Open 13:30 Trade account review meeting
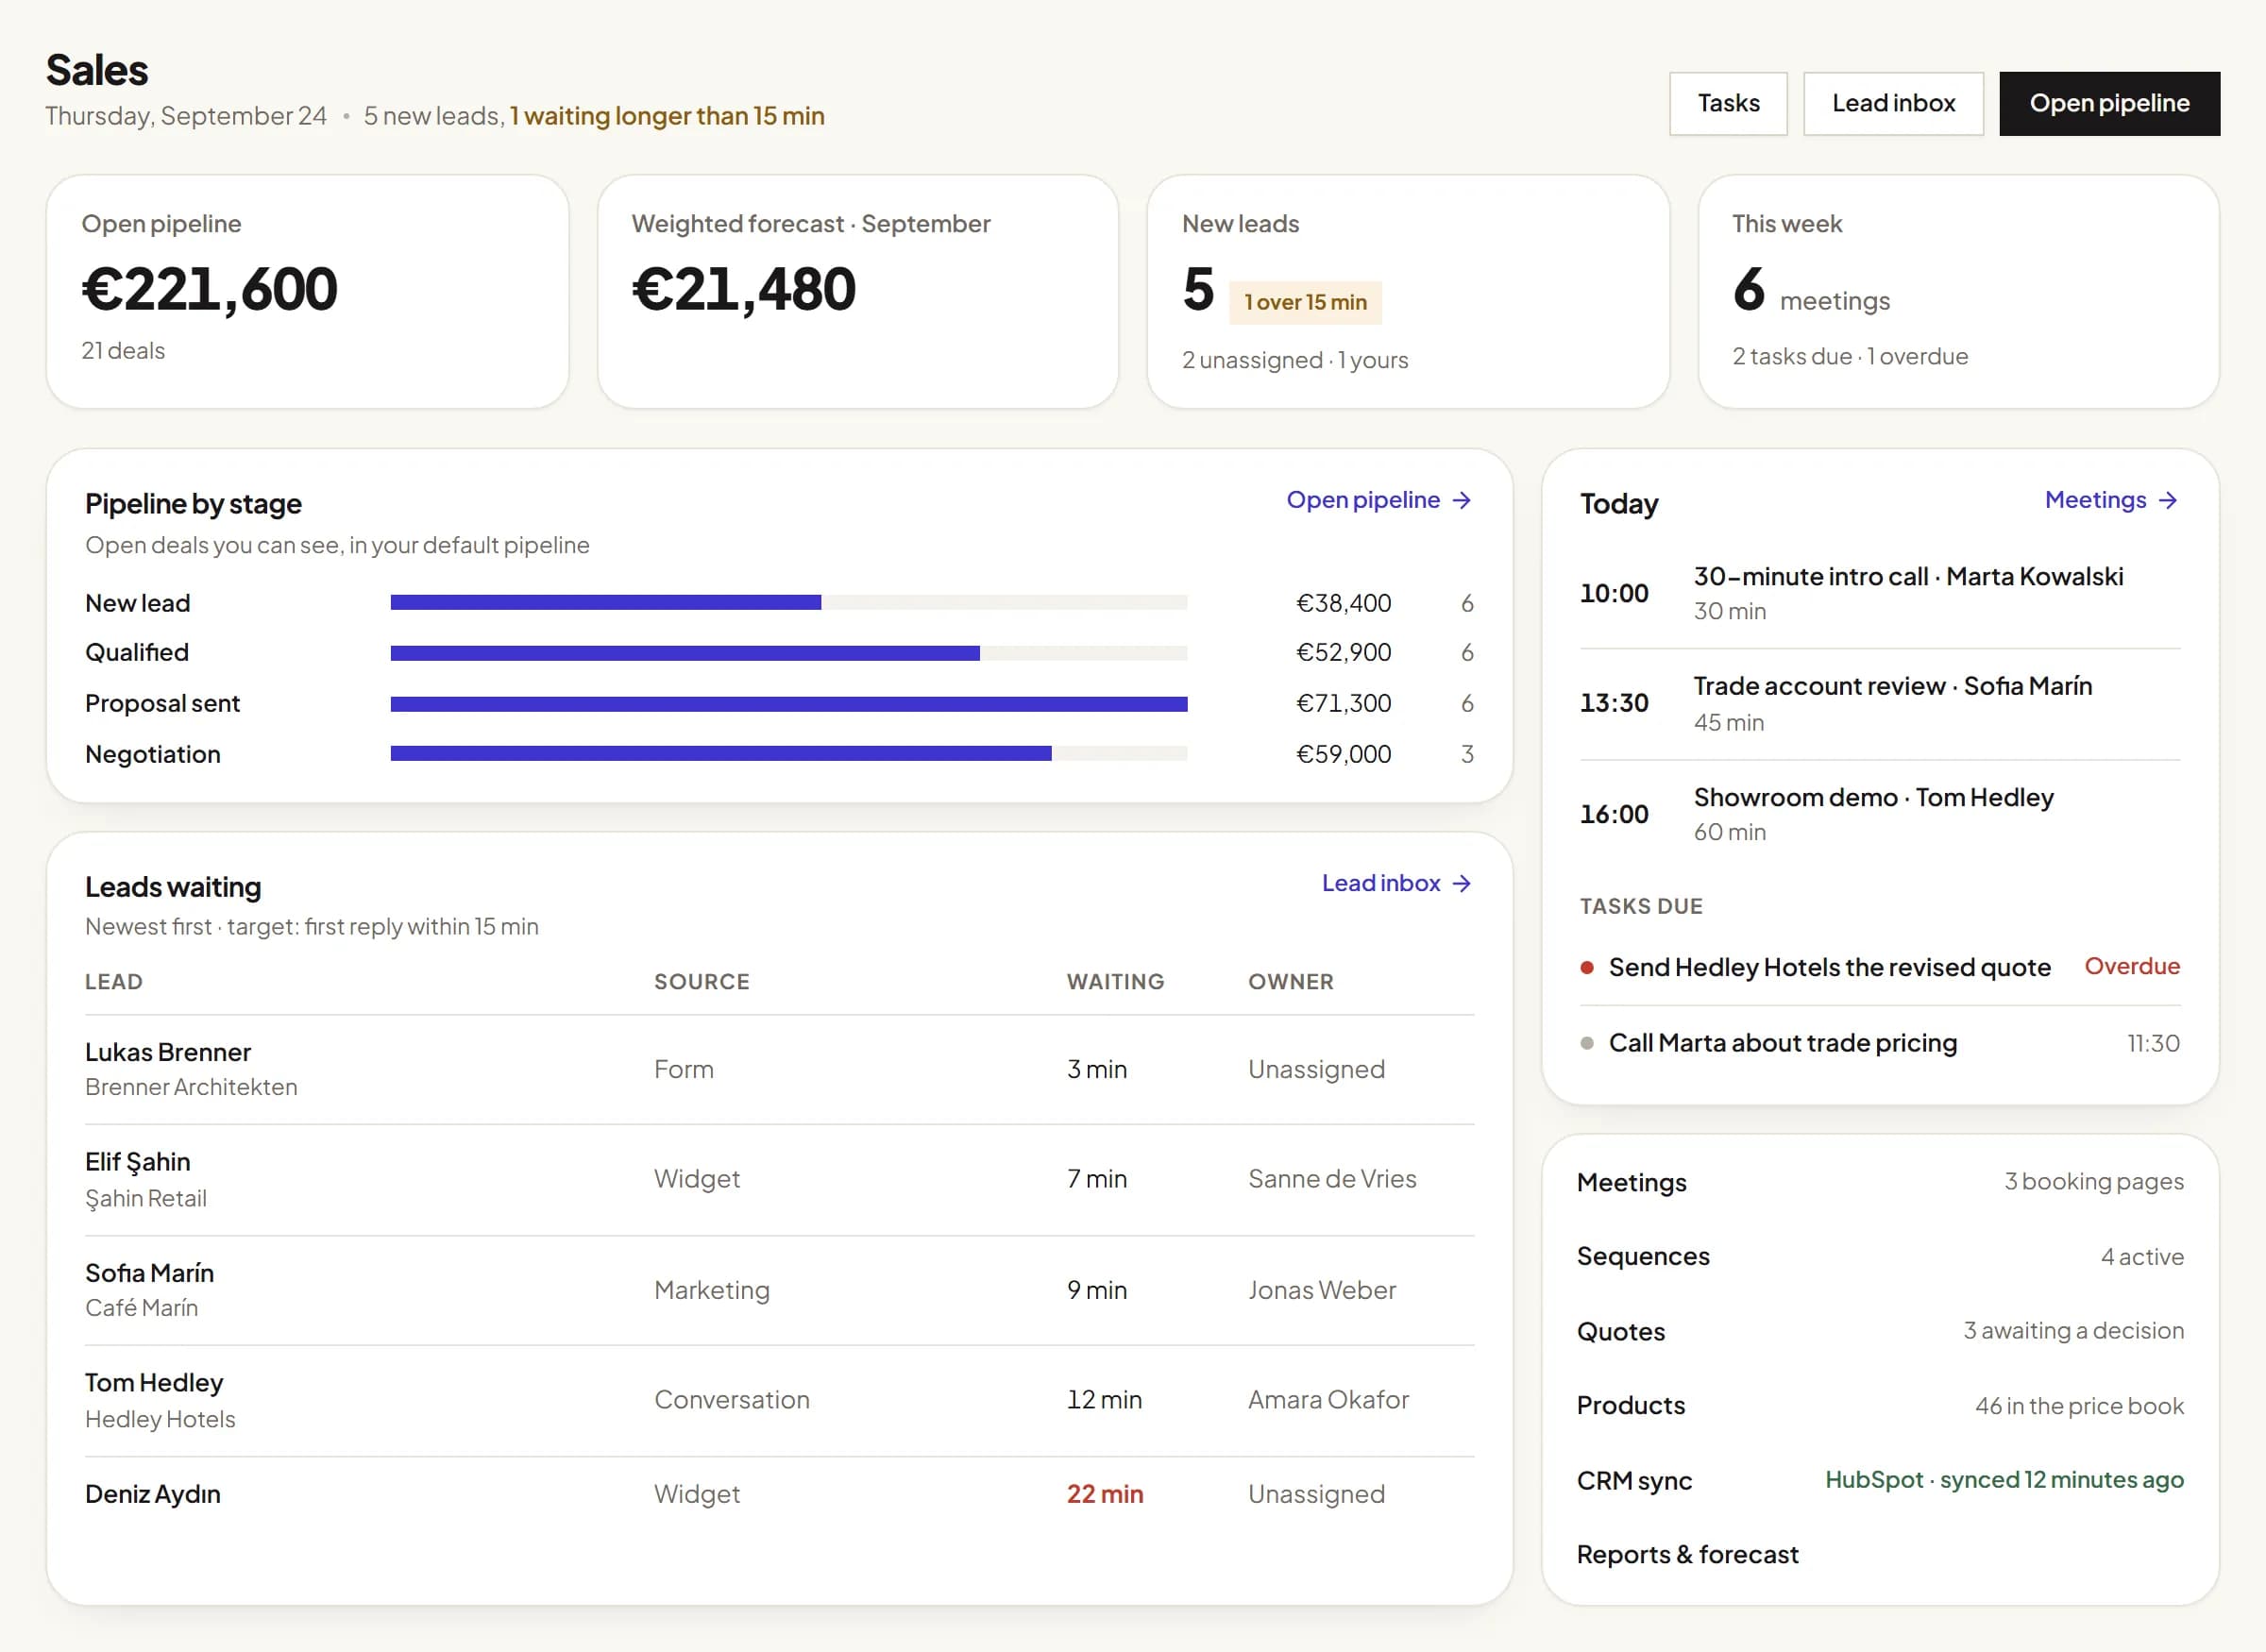Screen dimensions: 2266x1652 1879,703
